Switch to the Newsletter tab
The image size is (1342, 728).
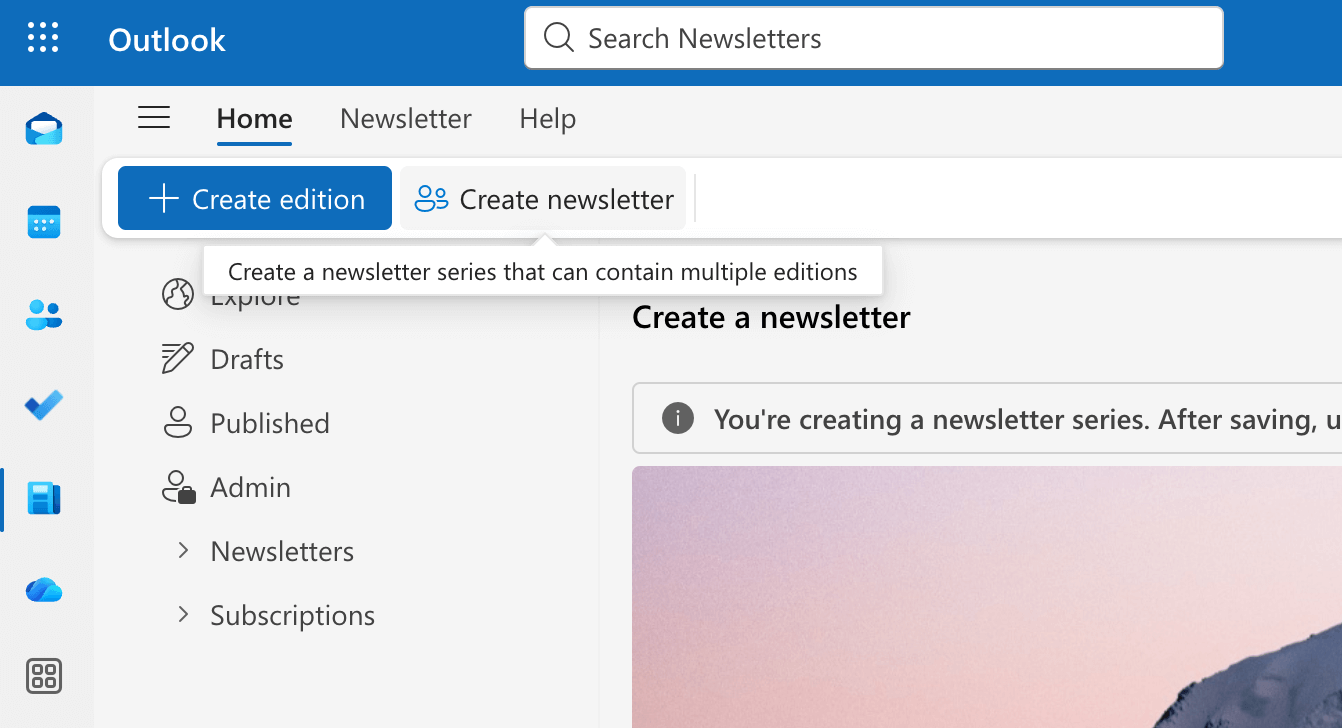(x=405, y=118)
